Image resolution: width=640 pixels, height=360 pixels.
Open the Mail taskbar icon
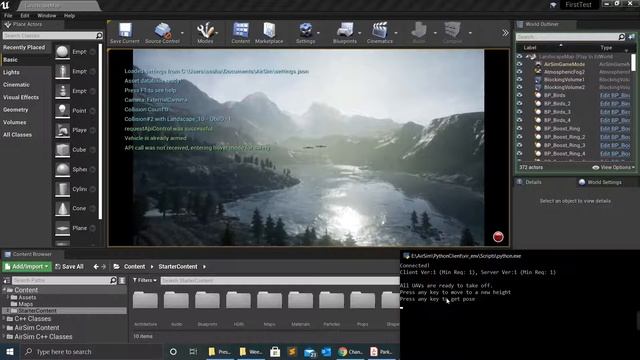coord(310,352)
